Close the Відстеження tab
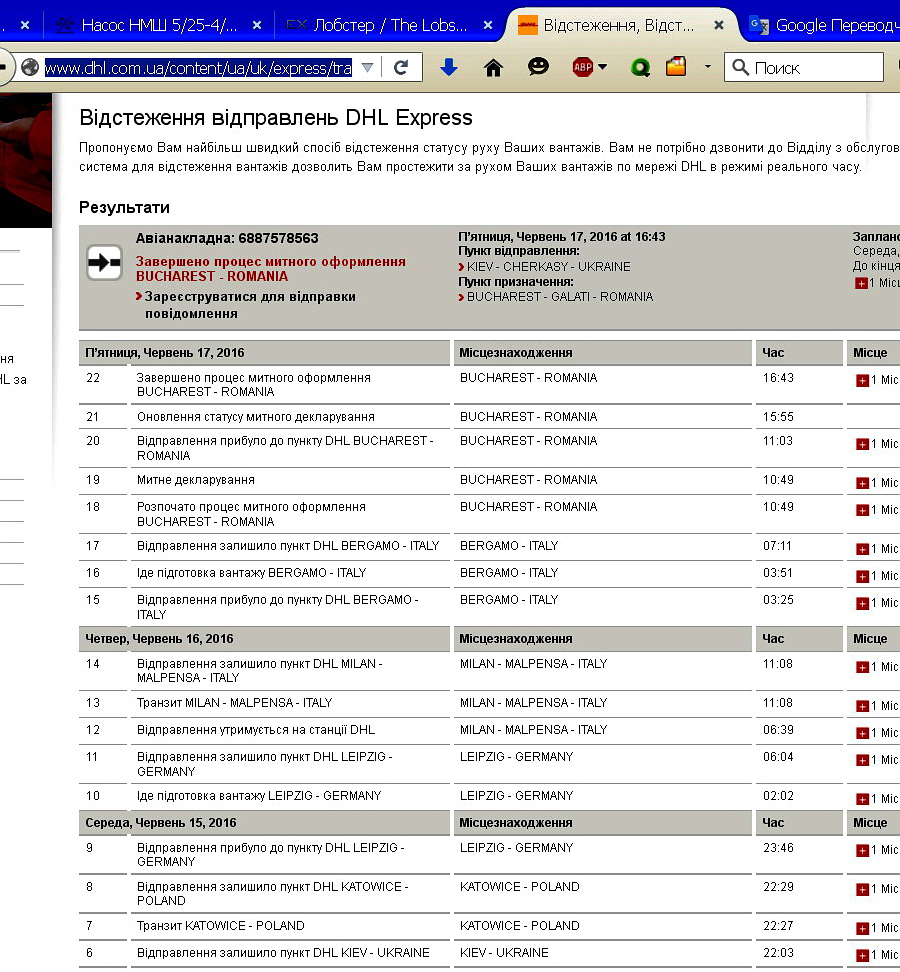This screenshot has height=972, width=900. click(x=719, y=25)
